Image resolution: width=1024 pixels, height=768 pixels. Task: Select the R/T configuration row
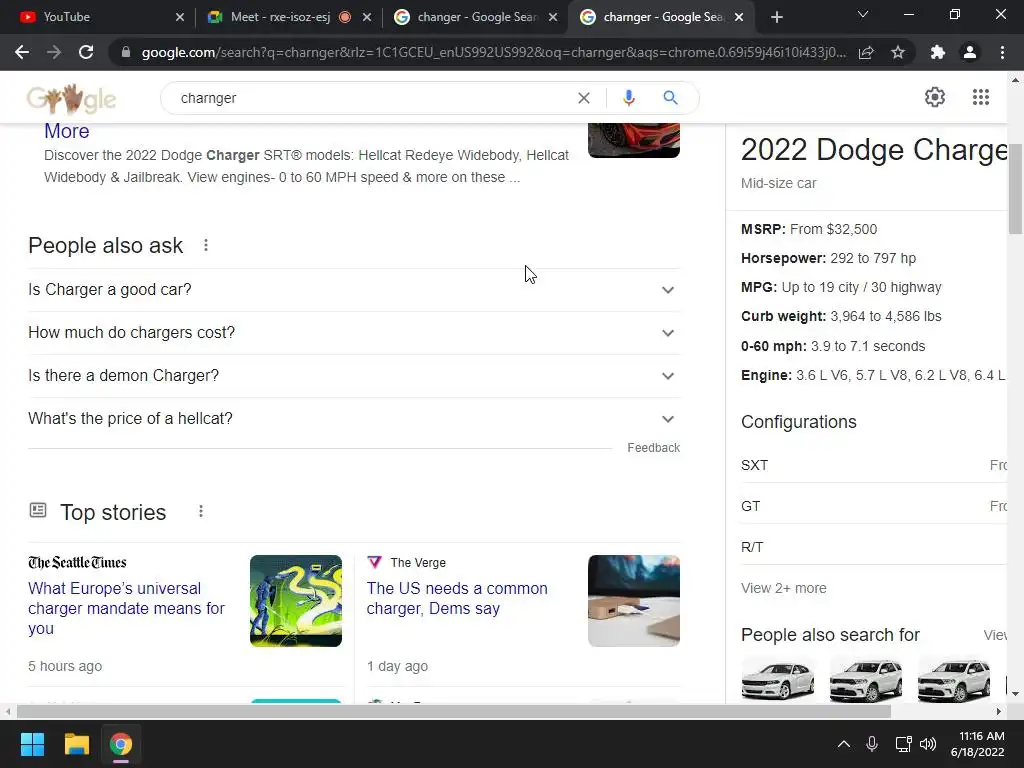pyautogui.click(x=874, y=547)
